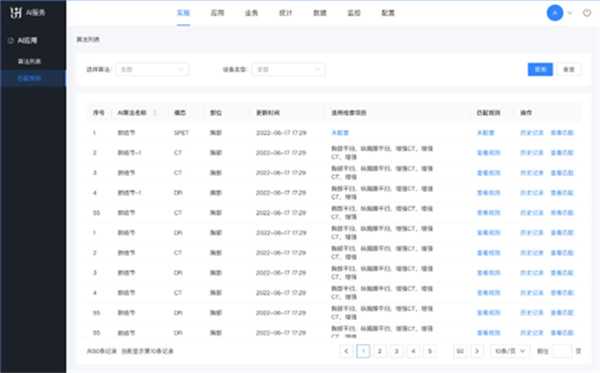The height and width of the screenshot is (373, 600).
Task: Click the 共50条记录 record count text
Action: [x=102, y=351]
